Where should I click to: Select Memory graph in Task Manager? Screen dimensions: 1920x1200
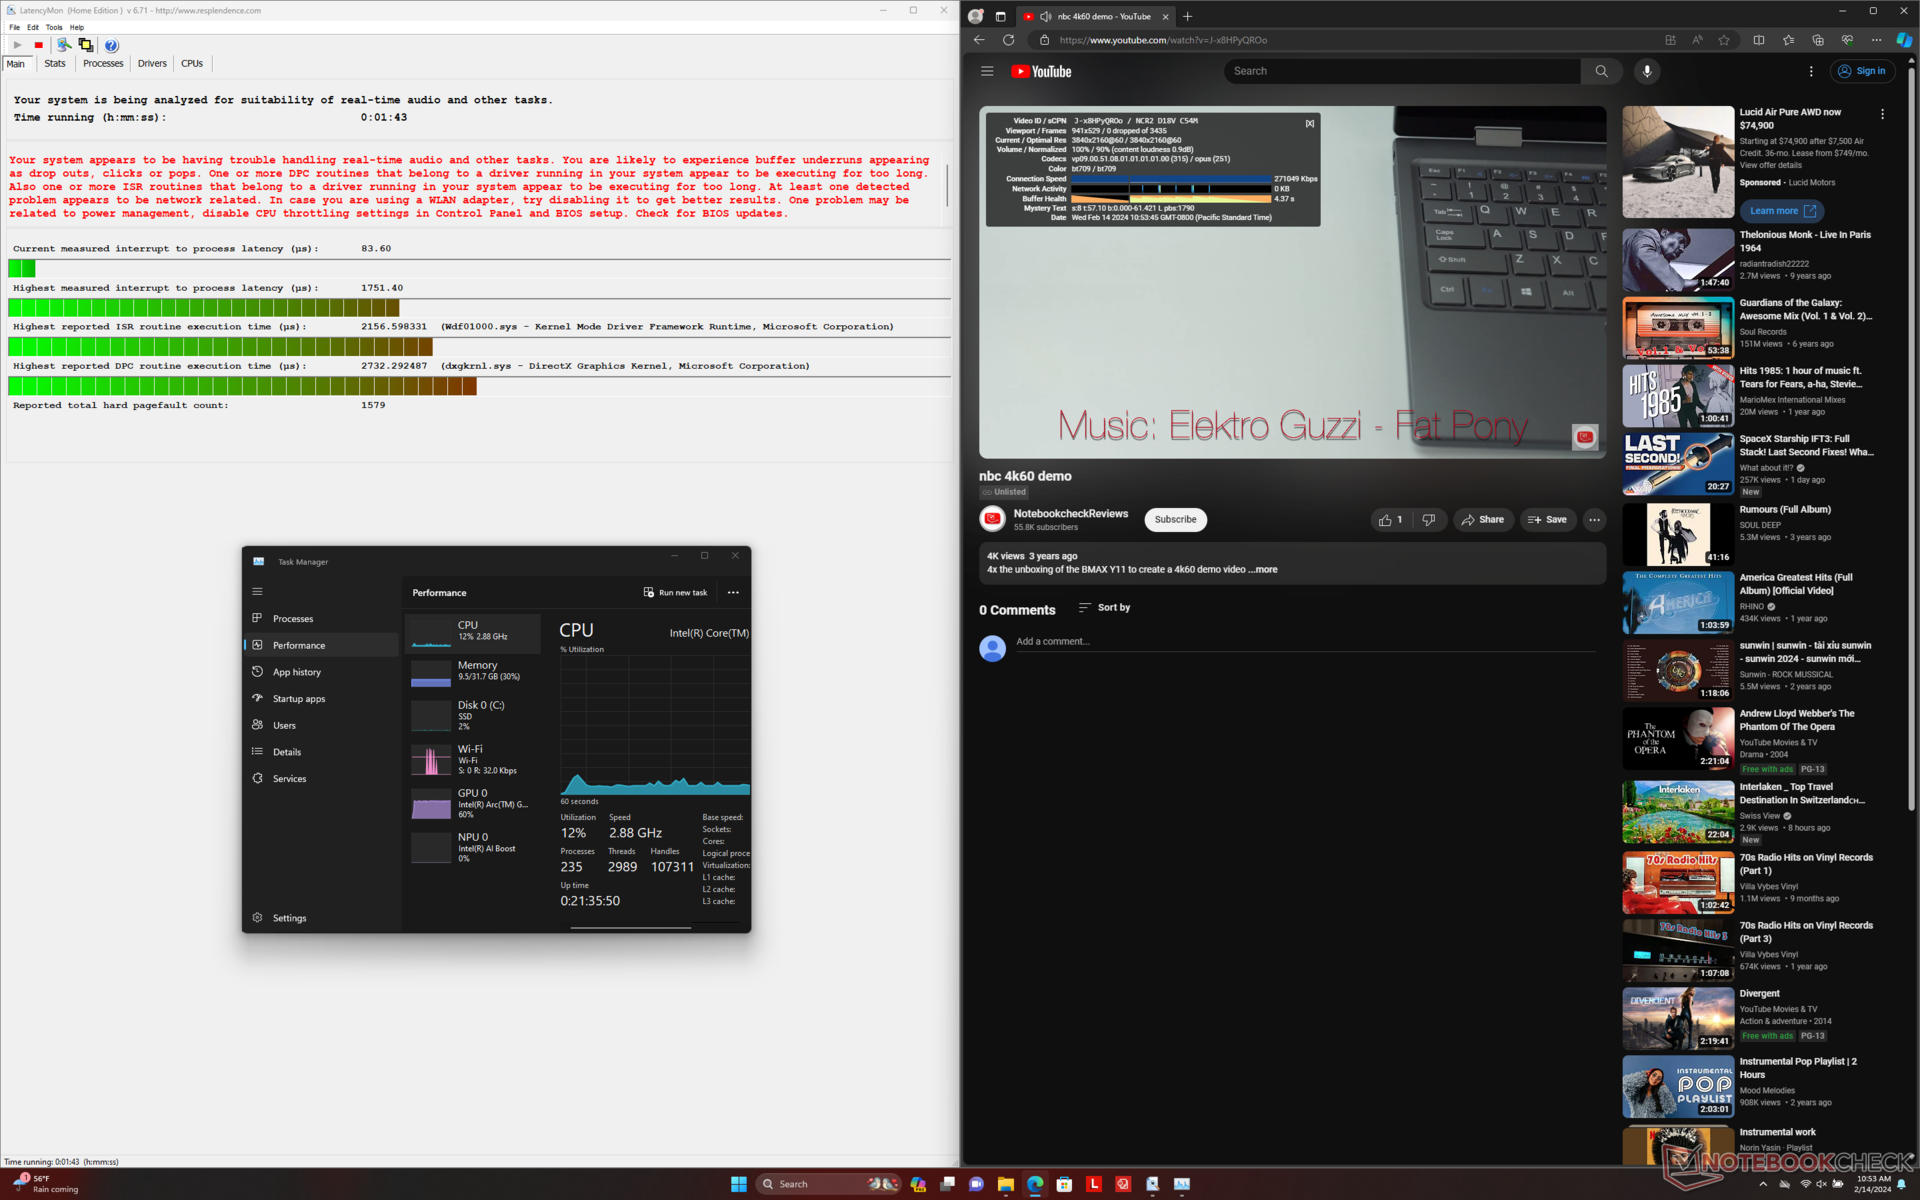pos(473,673)
